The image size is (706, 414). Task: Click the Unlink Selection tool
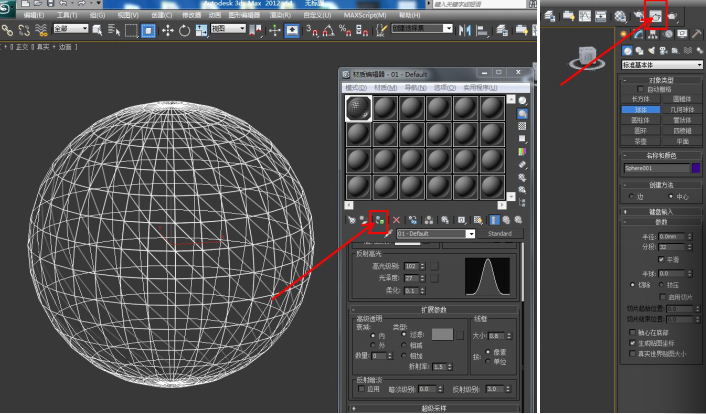(24, 30)
